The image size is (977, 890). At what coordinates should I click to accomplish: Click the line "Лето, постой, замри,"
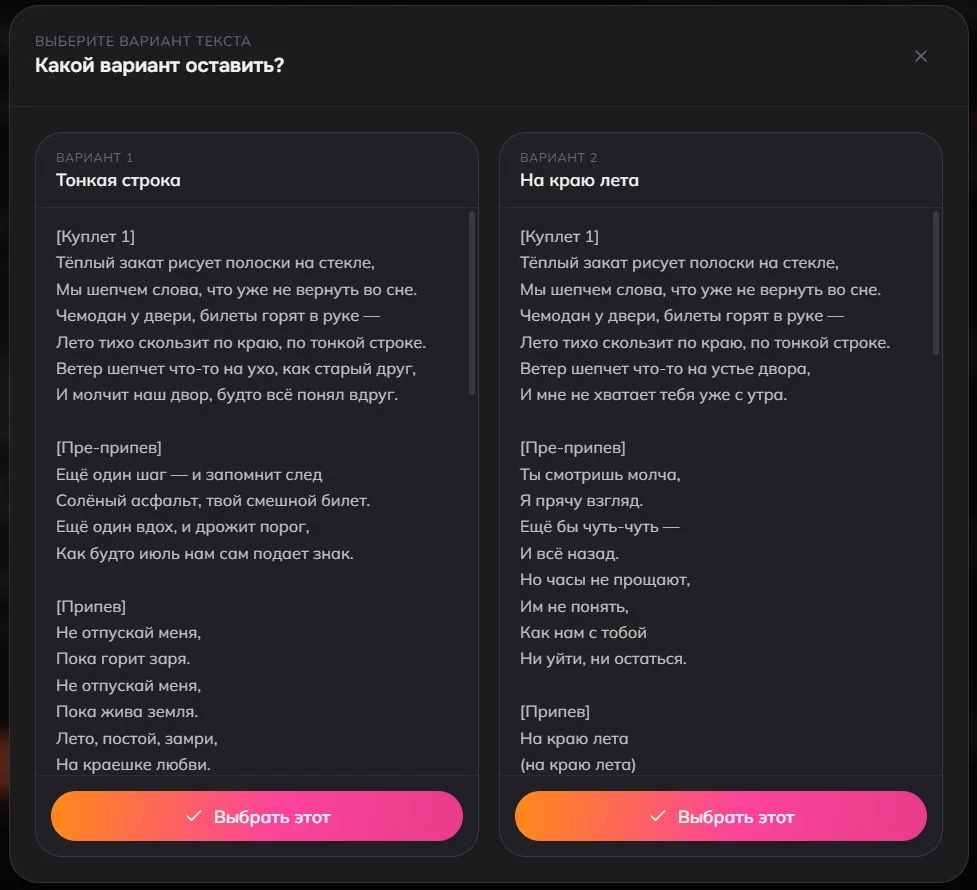click(136, 738)
